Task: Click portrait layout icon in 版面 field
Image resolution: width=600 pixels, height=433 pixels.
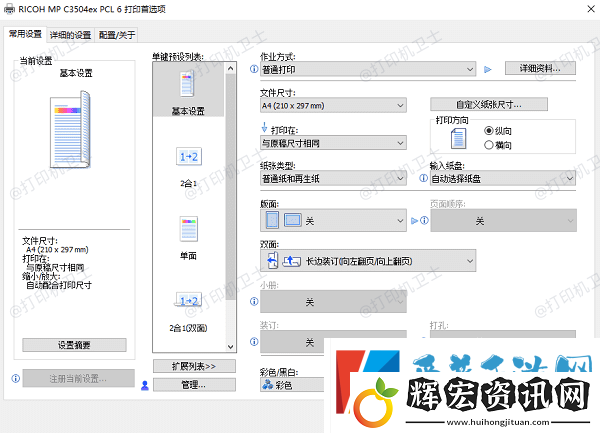Action: [x=272, y=220]
